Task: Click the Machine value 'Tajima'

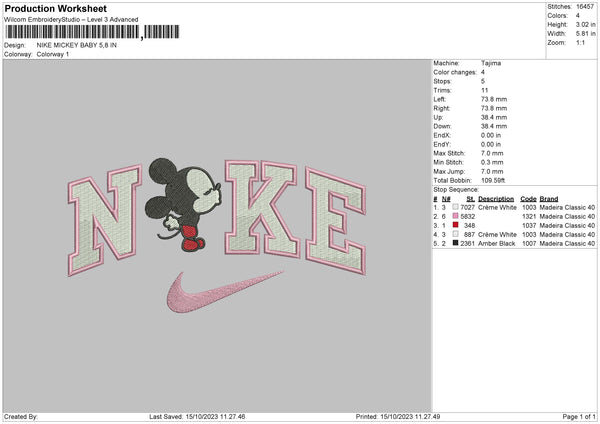Action: 491,63
